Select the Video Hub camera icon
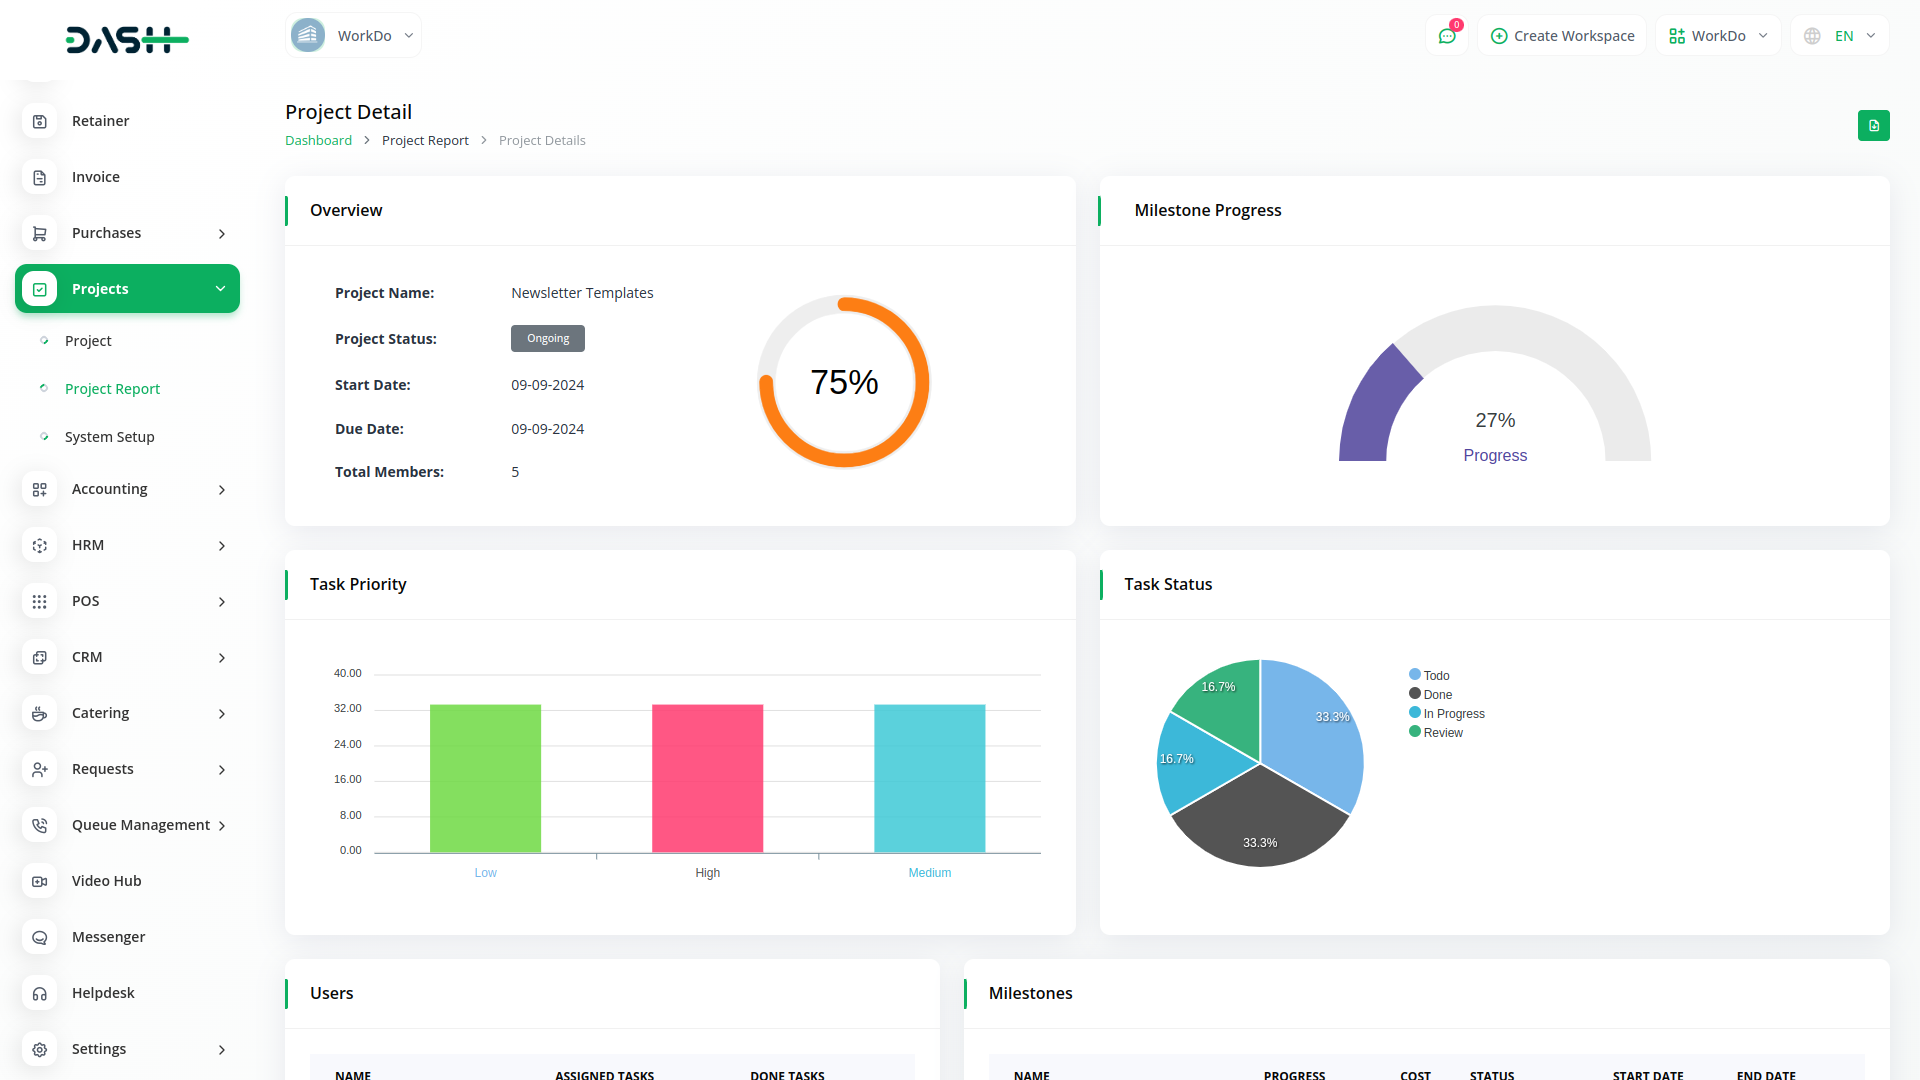The width and height of the screenshot is (1920, 1080). (39, 881)
